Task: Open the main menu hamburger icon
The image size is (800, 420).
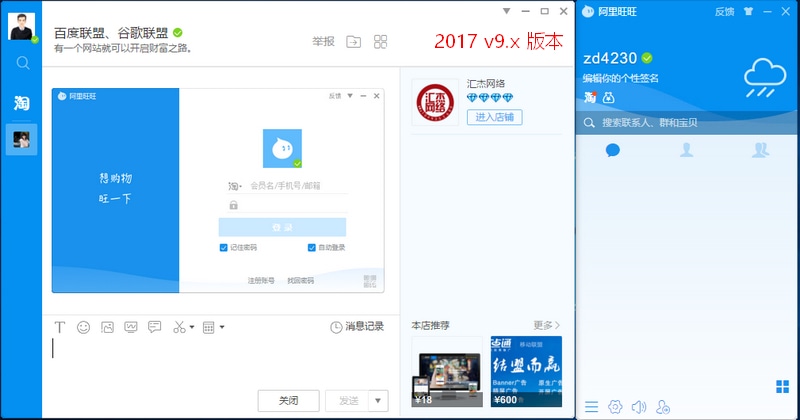Action: pyautogui.click(x=591, y=407)
